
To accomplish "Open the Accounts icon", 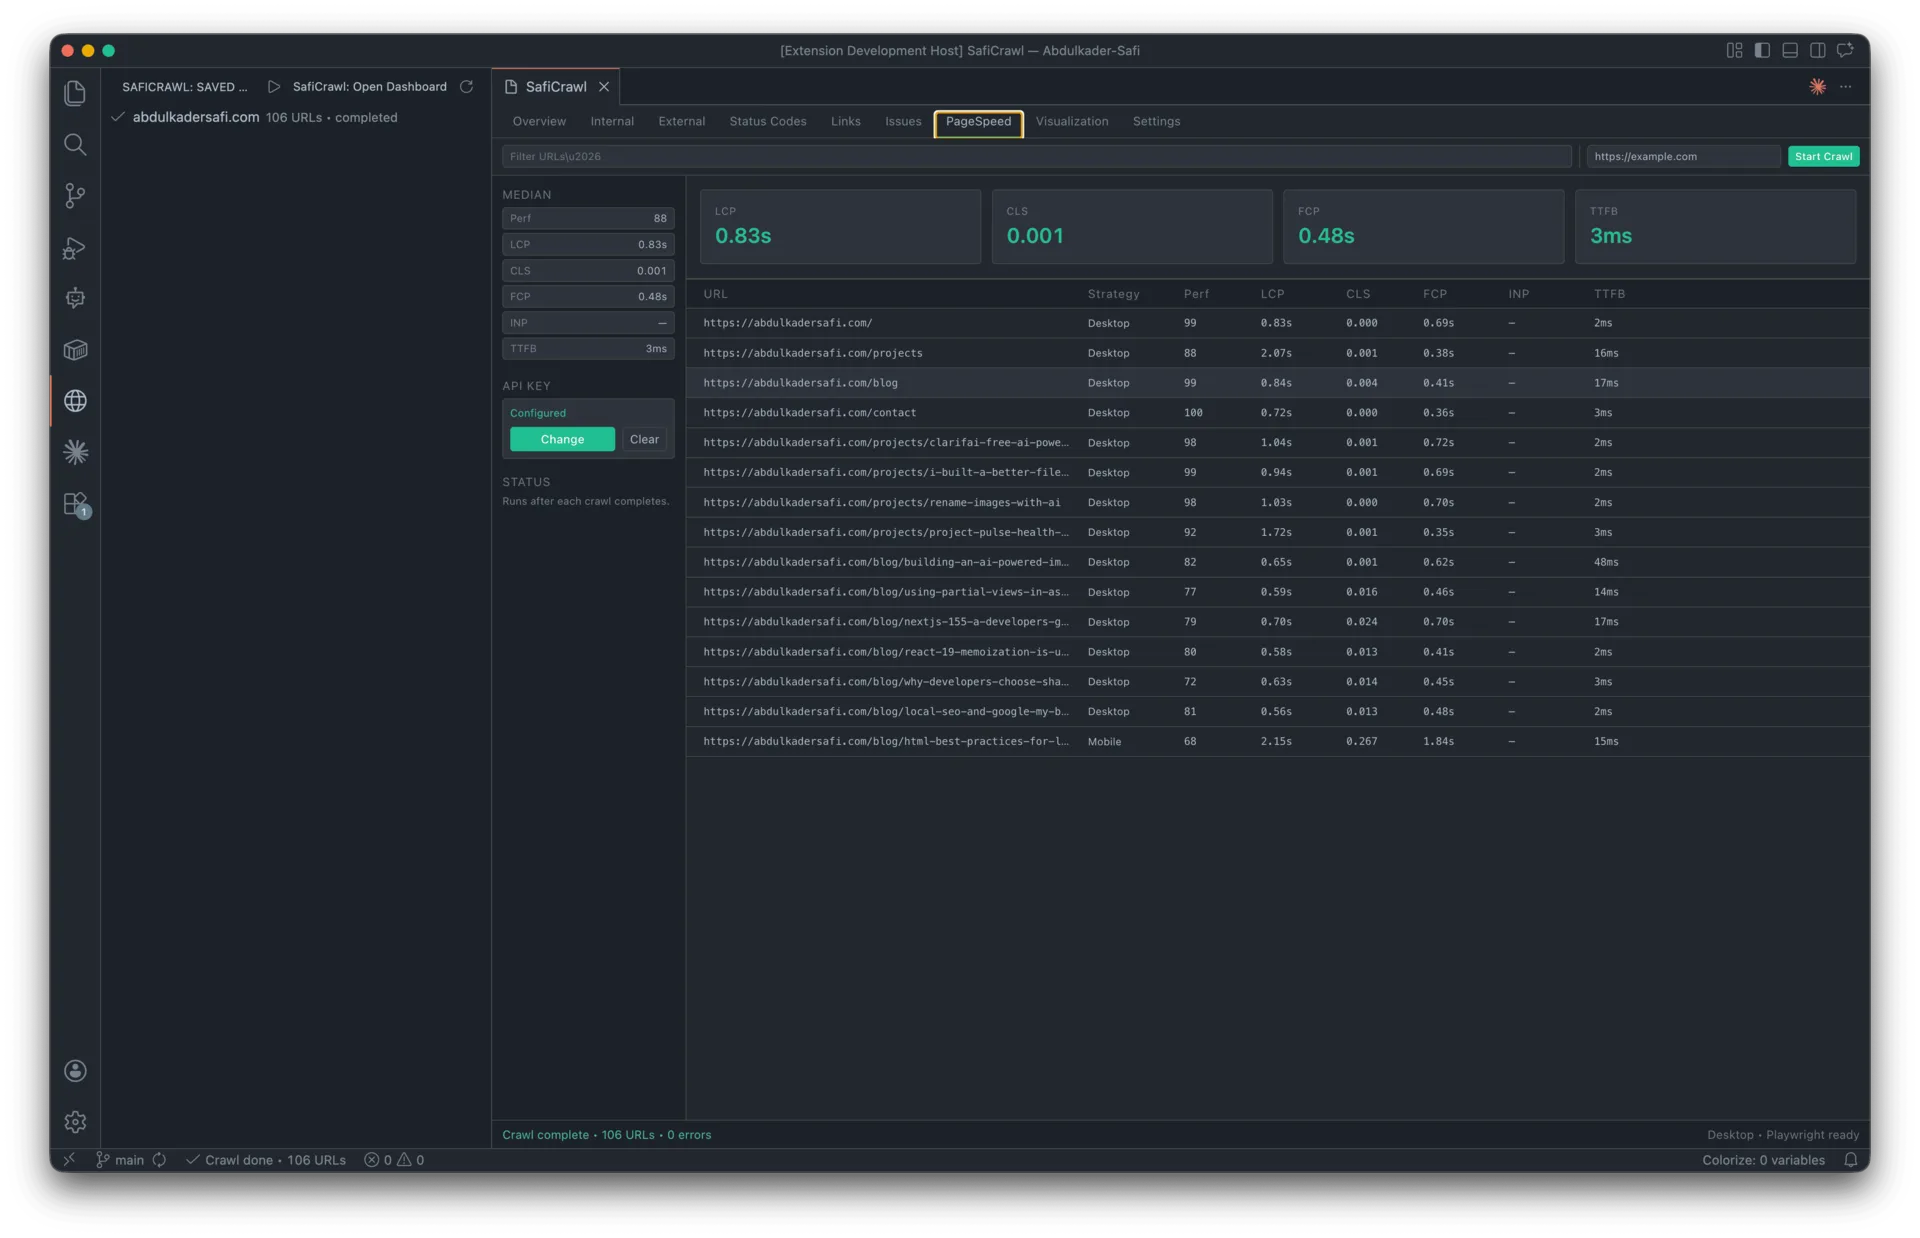I will pyautogui.click(x=75, y=1071).
